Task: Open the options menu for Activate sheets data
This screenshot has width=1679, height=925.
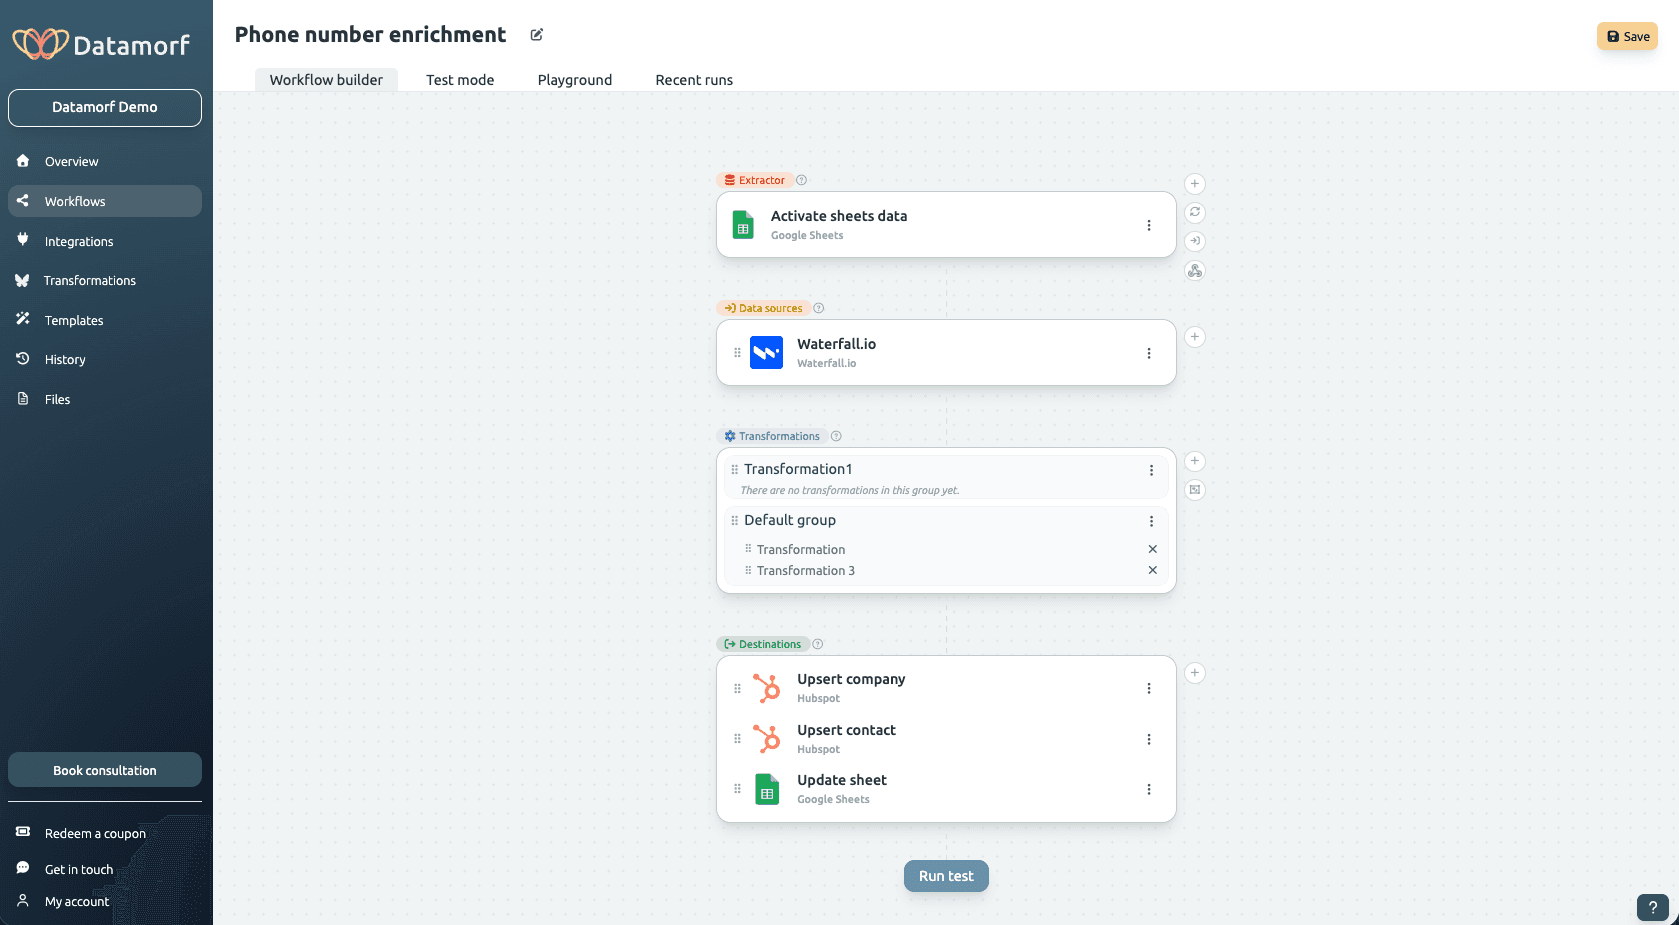Action: pyautogui.click(x=1149, y=225)
